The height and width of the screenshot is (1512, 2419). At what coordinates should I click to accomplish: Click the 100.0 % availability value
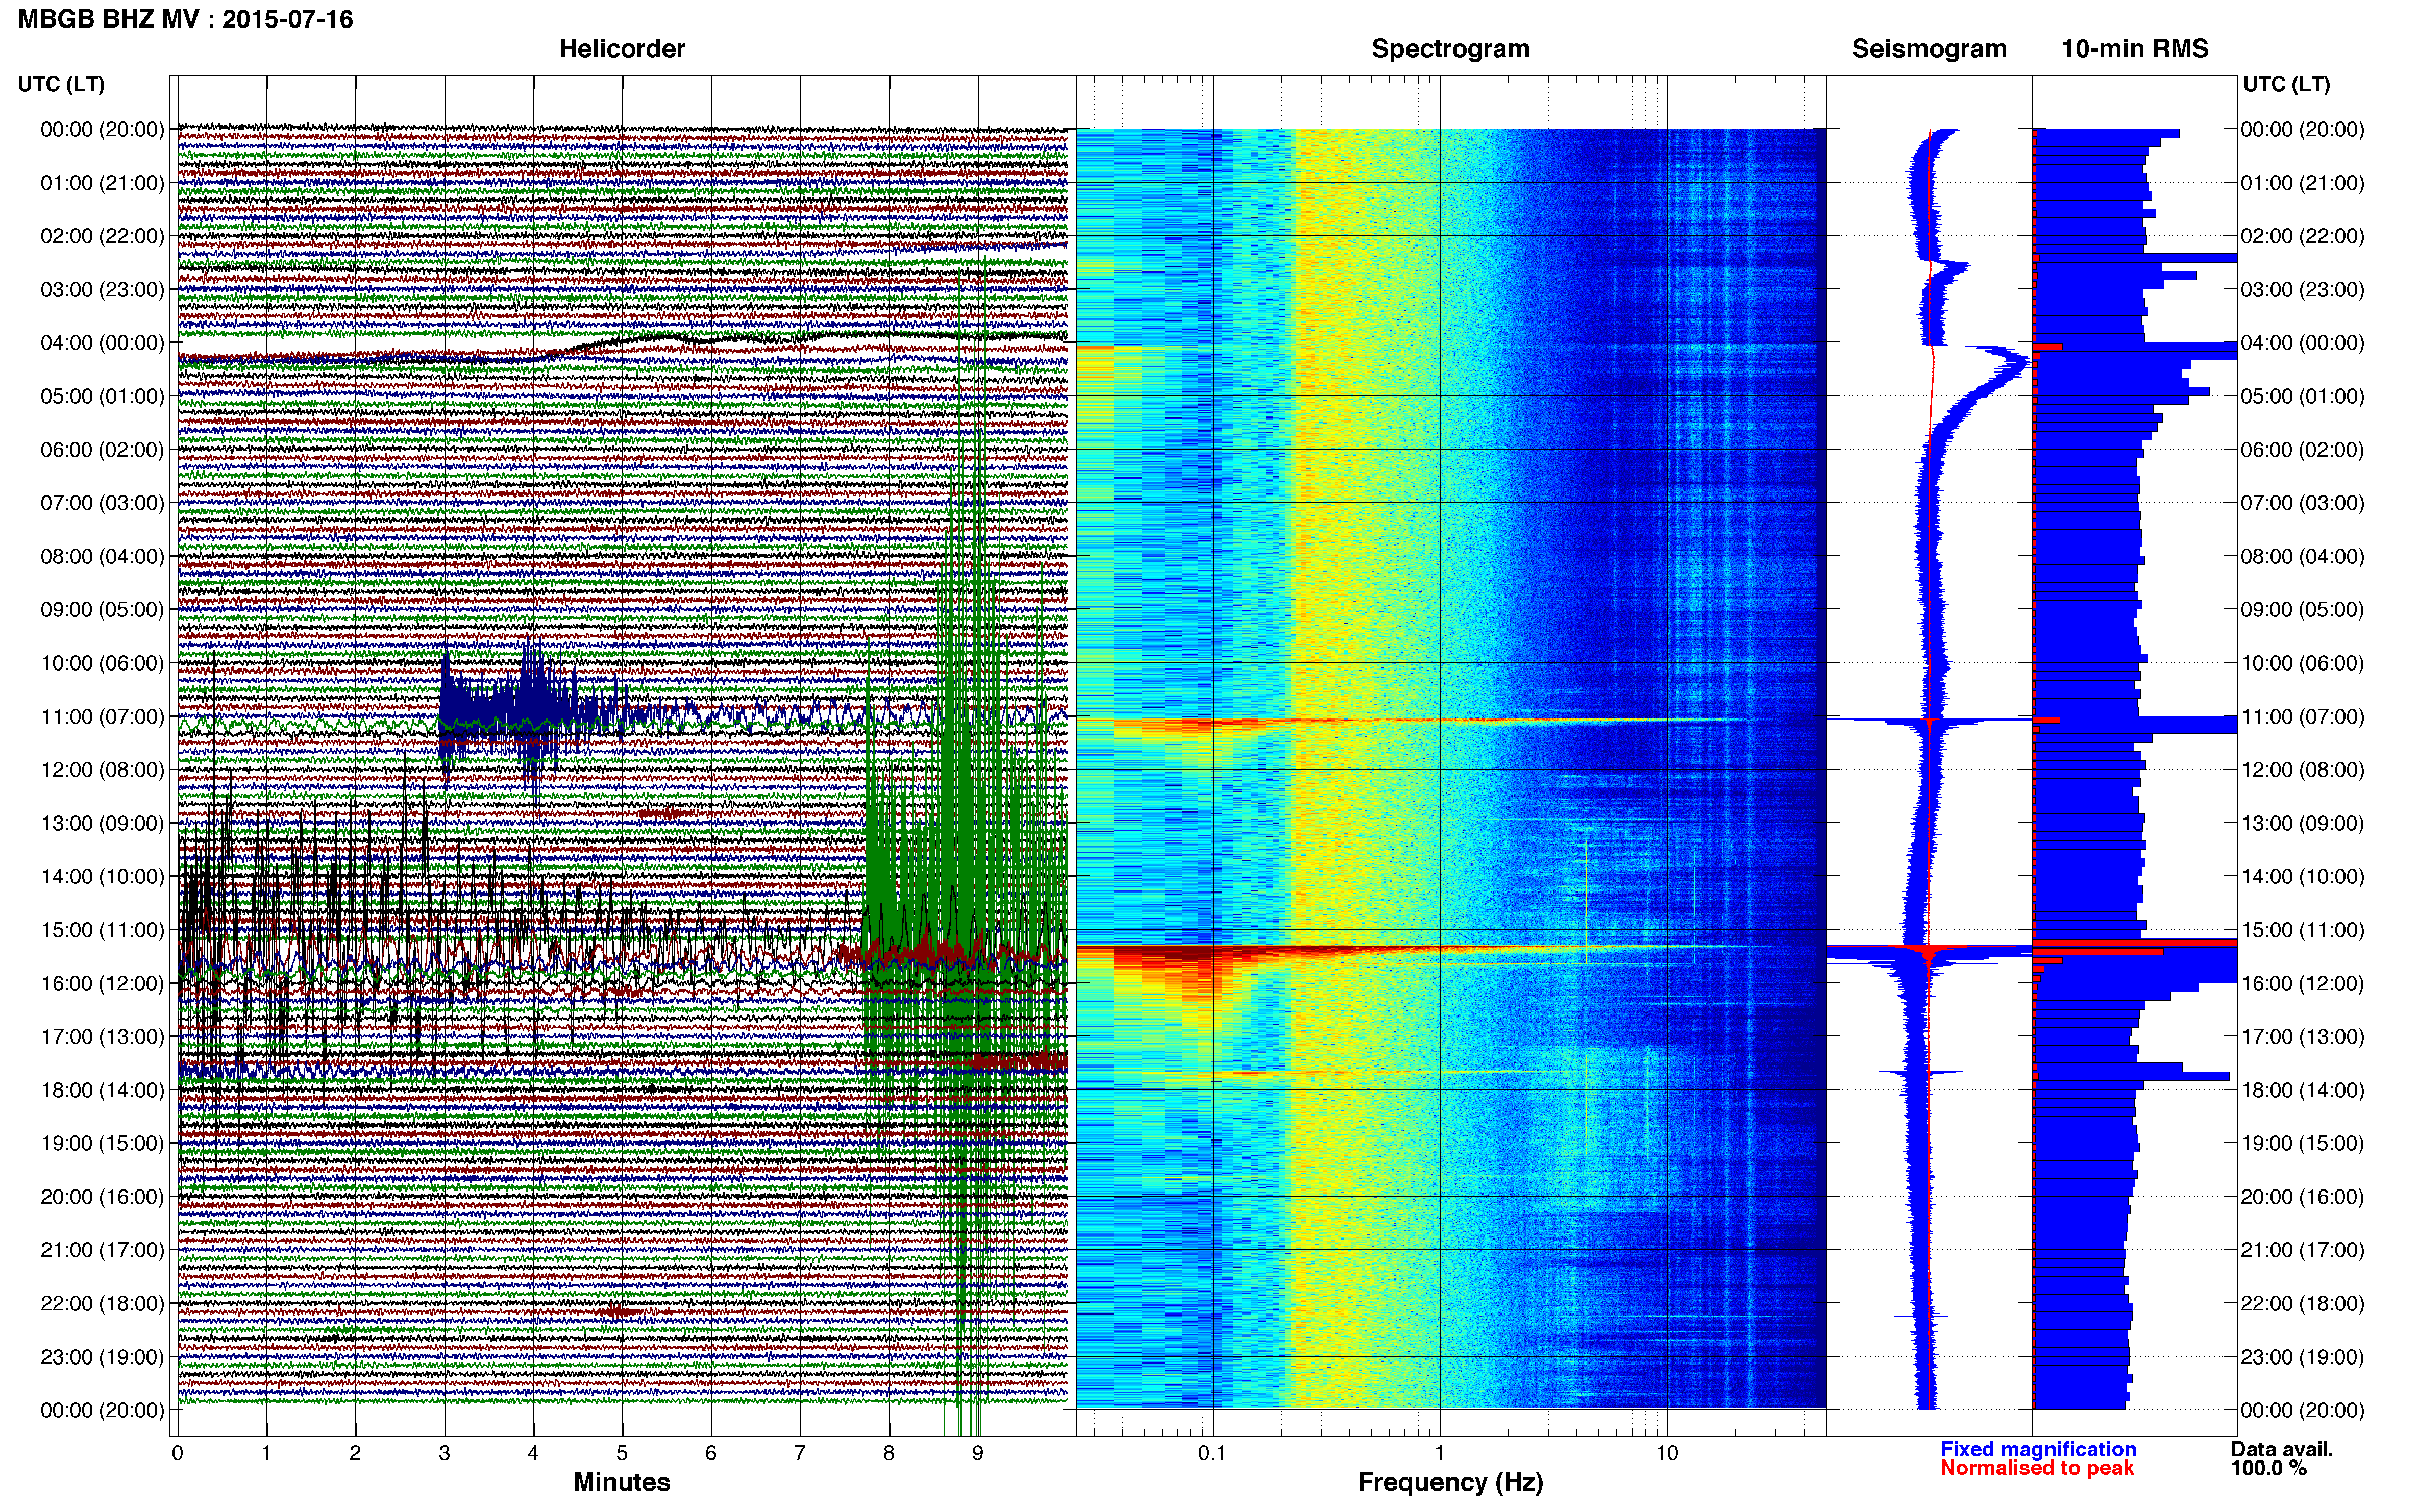pyautogui.click(x=2269, y=1468)
